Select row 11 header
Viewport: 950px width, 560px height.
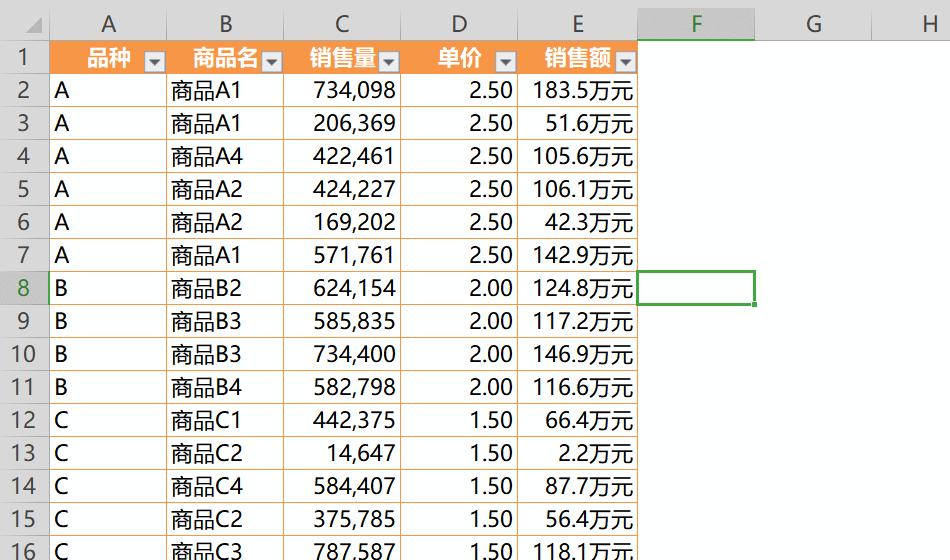click(x=24, y=387)
